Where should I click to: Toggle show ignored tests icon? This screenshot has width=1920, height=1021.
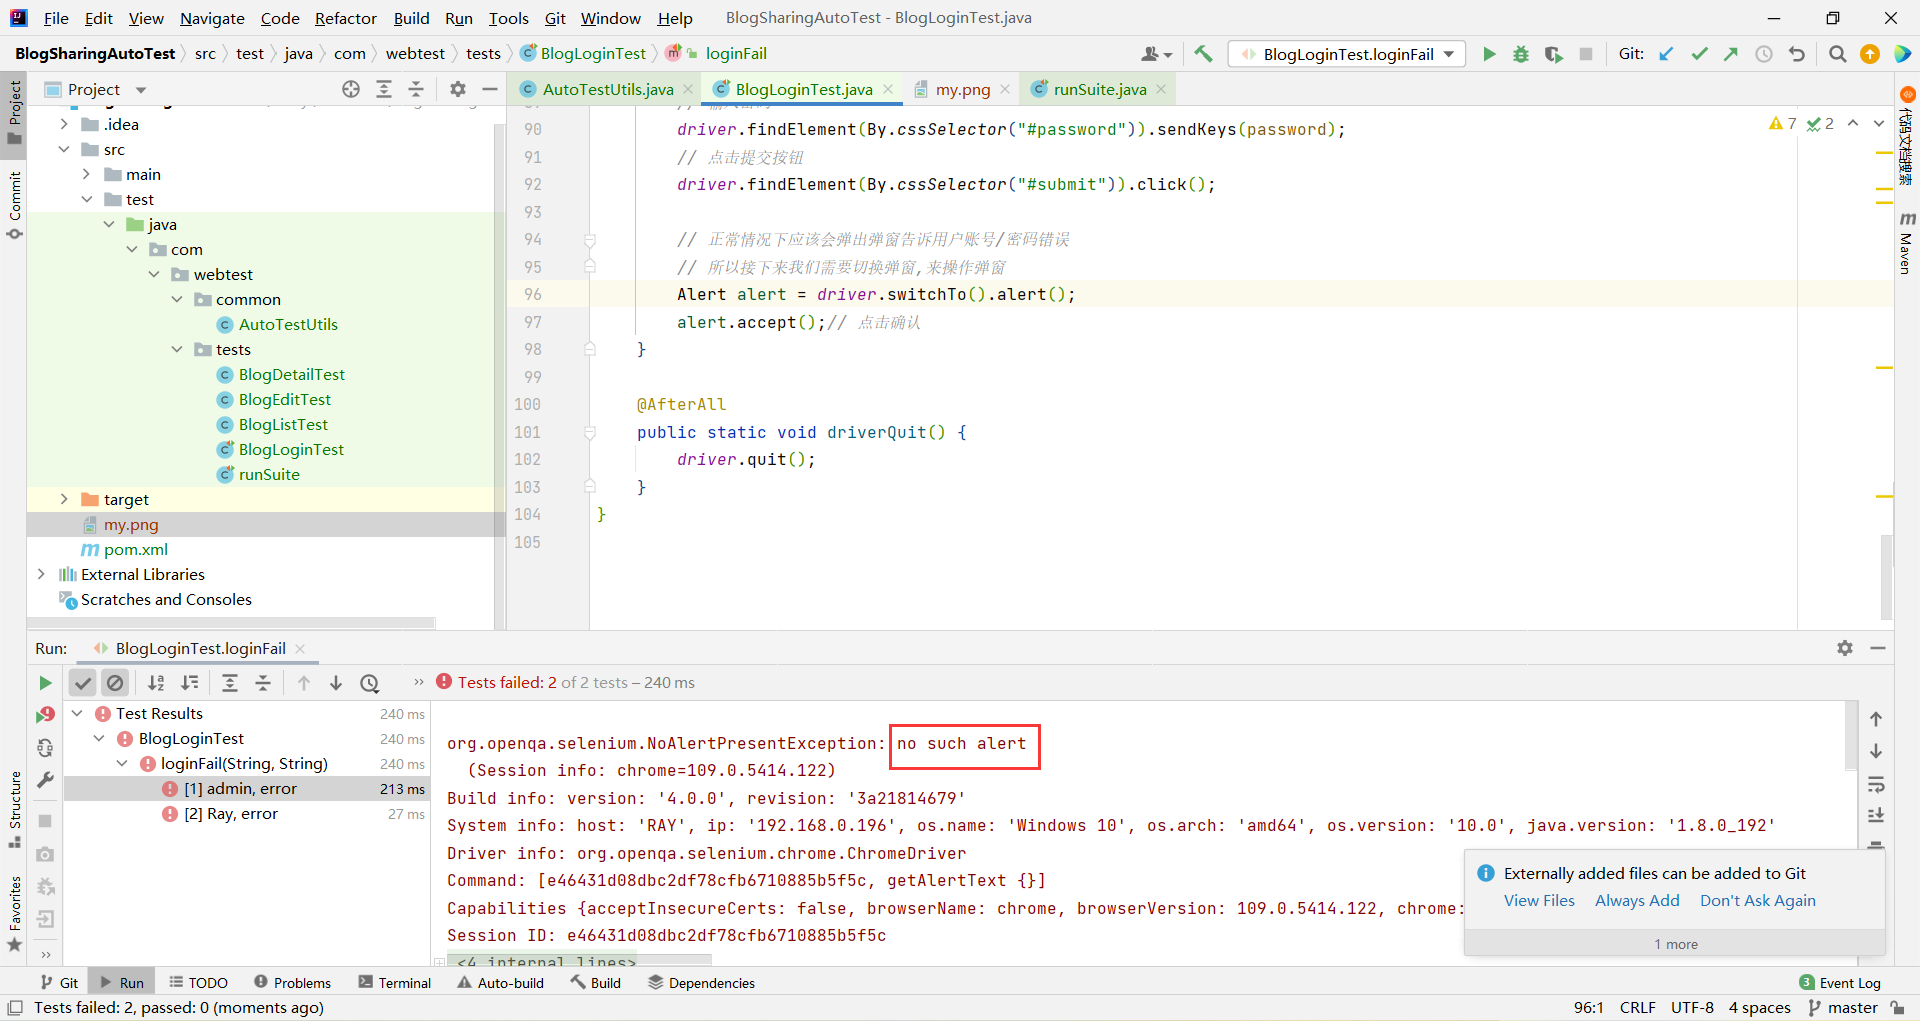click(x=116, y=683)
